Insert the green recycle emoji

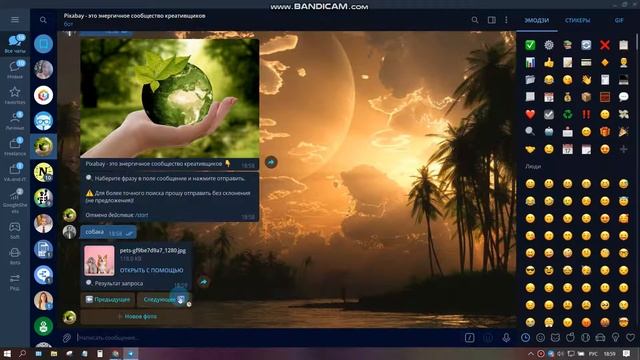point(568,114)
